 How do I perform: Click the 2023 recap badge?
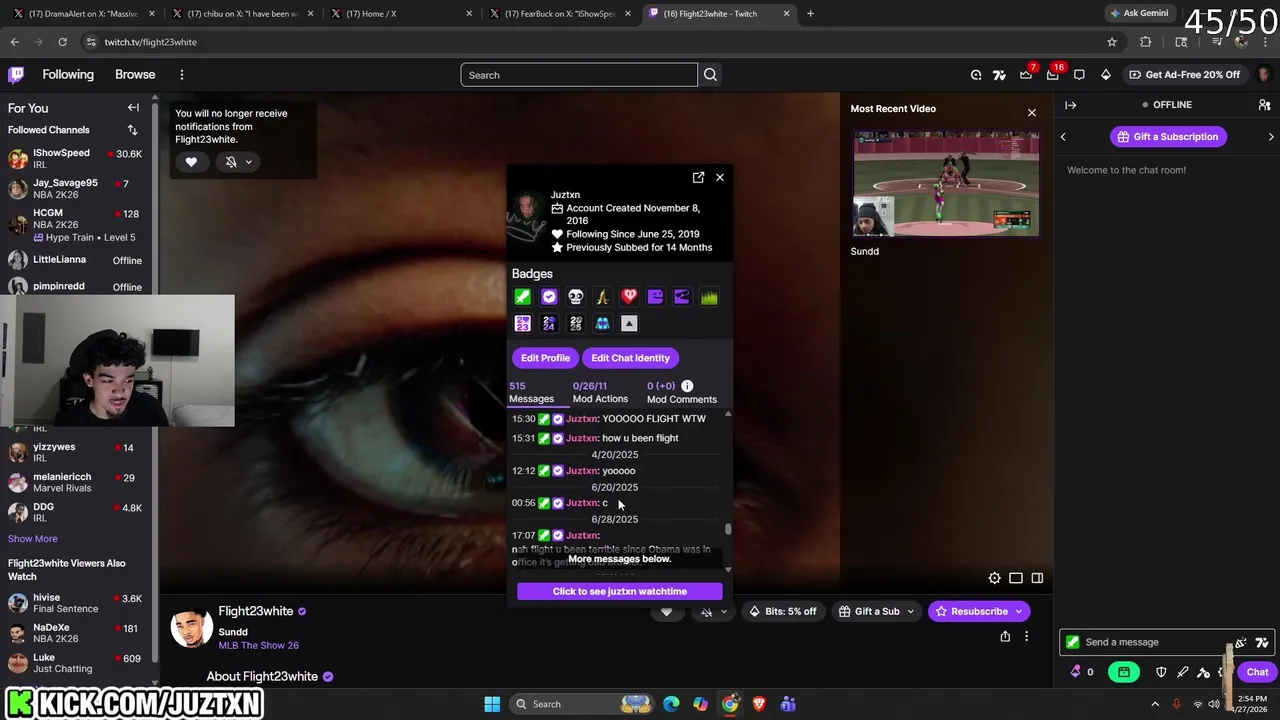click(x=522, y=323)
